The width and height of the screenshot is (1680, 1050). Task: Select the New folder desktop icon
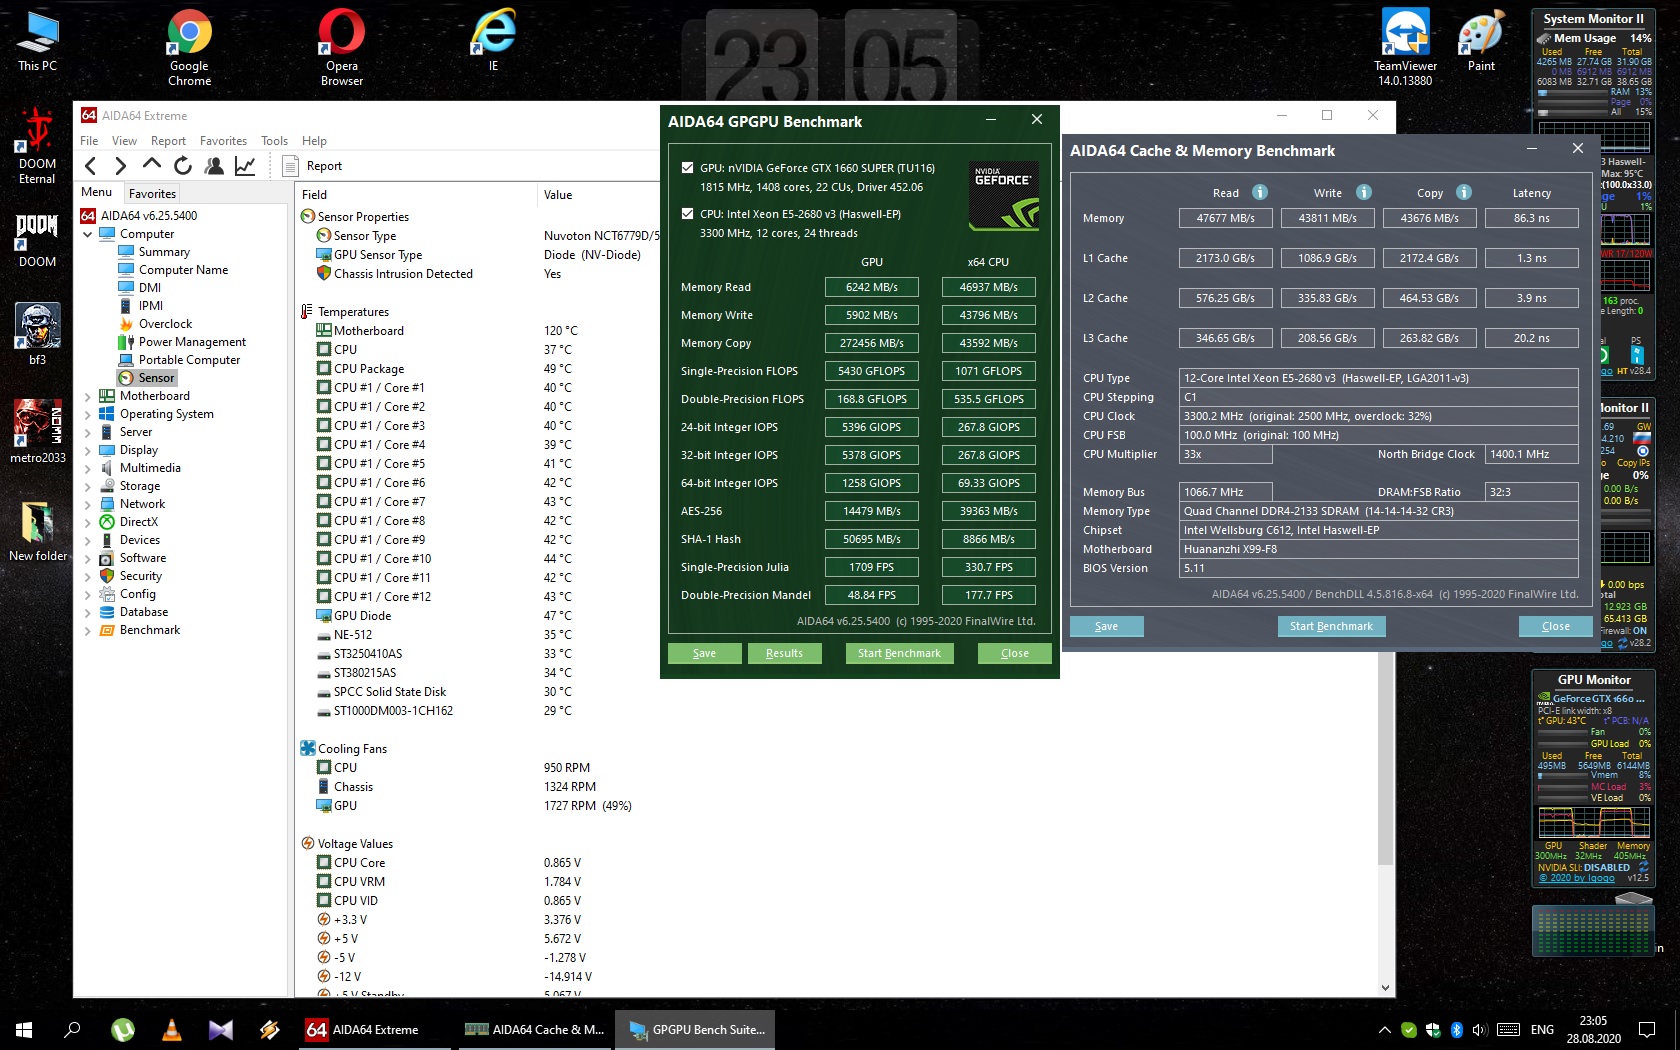coord(38,530)
